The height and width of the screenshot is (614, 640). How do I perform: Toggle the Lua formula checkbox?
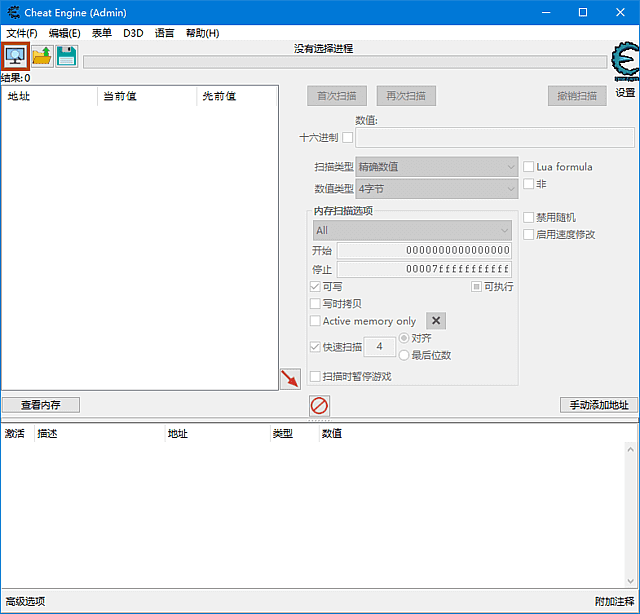(529, 167)
